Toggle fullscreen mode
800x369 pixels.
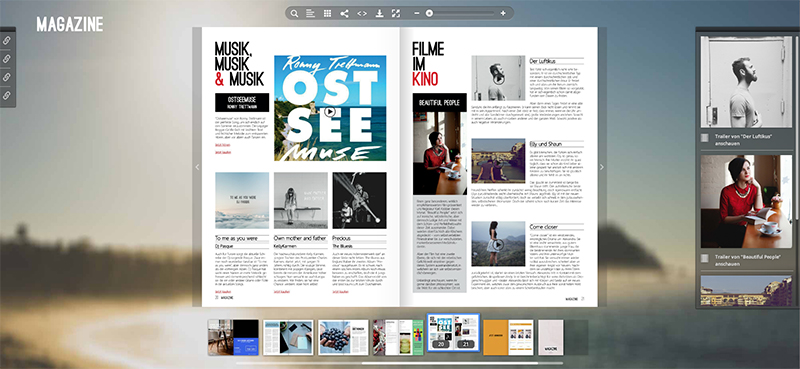coord(396,13)
